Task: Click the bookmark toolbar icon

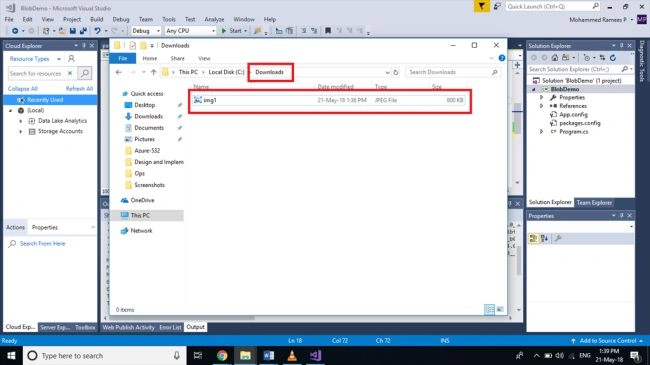Action: coord(328,31)
